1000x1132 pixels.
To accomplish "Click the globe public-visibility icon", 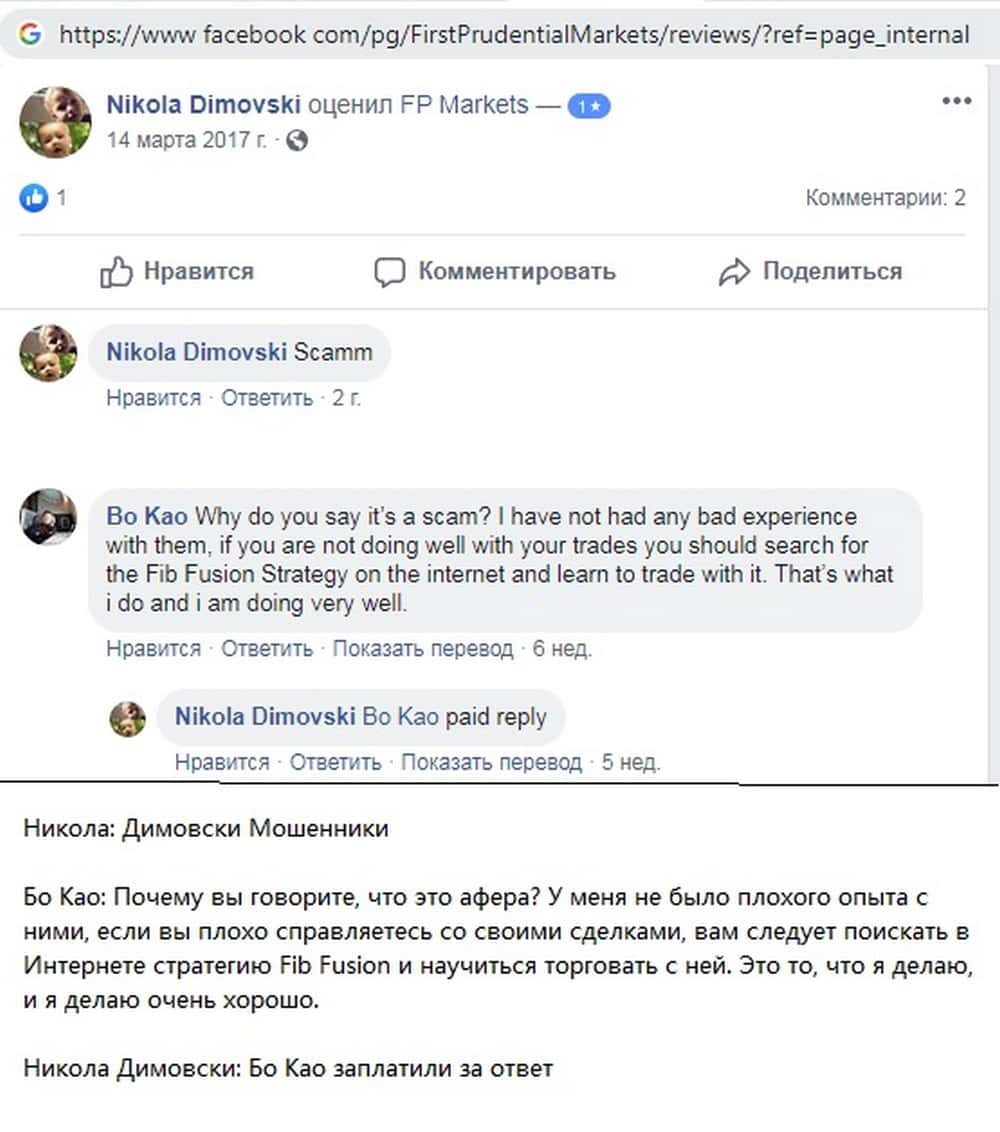I will tap(296, 141).
